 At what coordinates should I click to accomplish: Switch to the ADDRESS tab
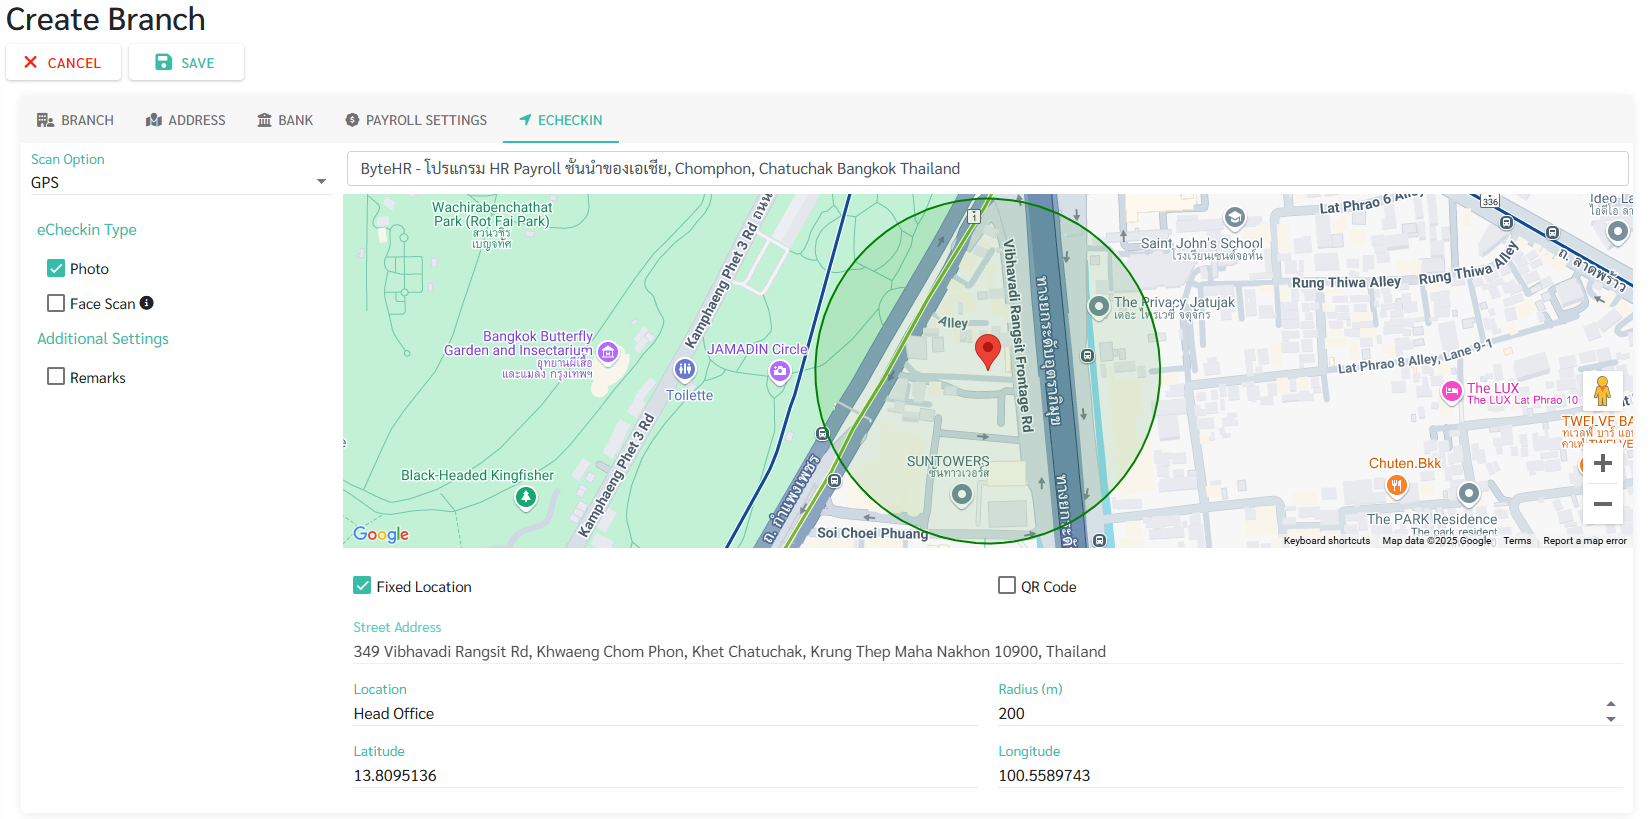(186, 120)
